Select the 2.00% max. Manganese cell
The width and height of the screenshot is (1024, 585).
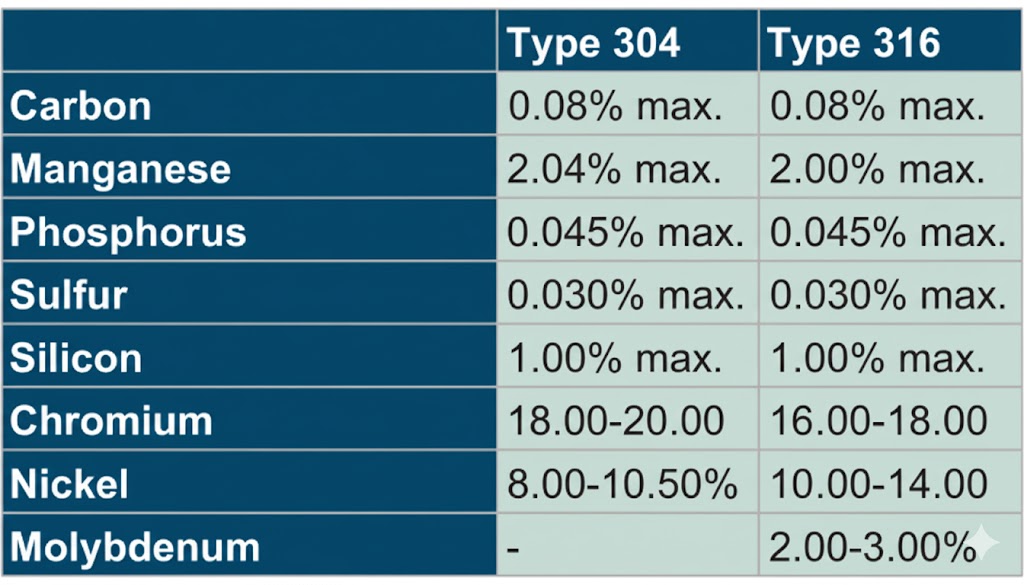click(877, 169)
